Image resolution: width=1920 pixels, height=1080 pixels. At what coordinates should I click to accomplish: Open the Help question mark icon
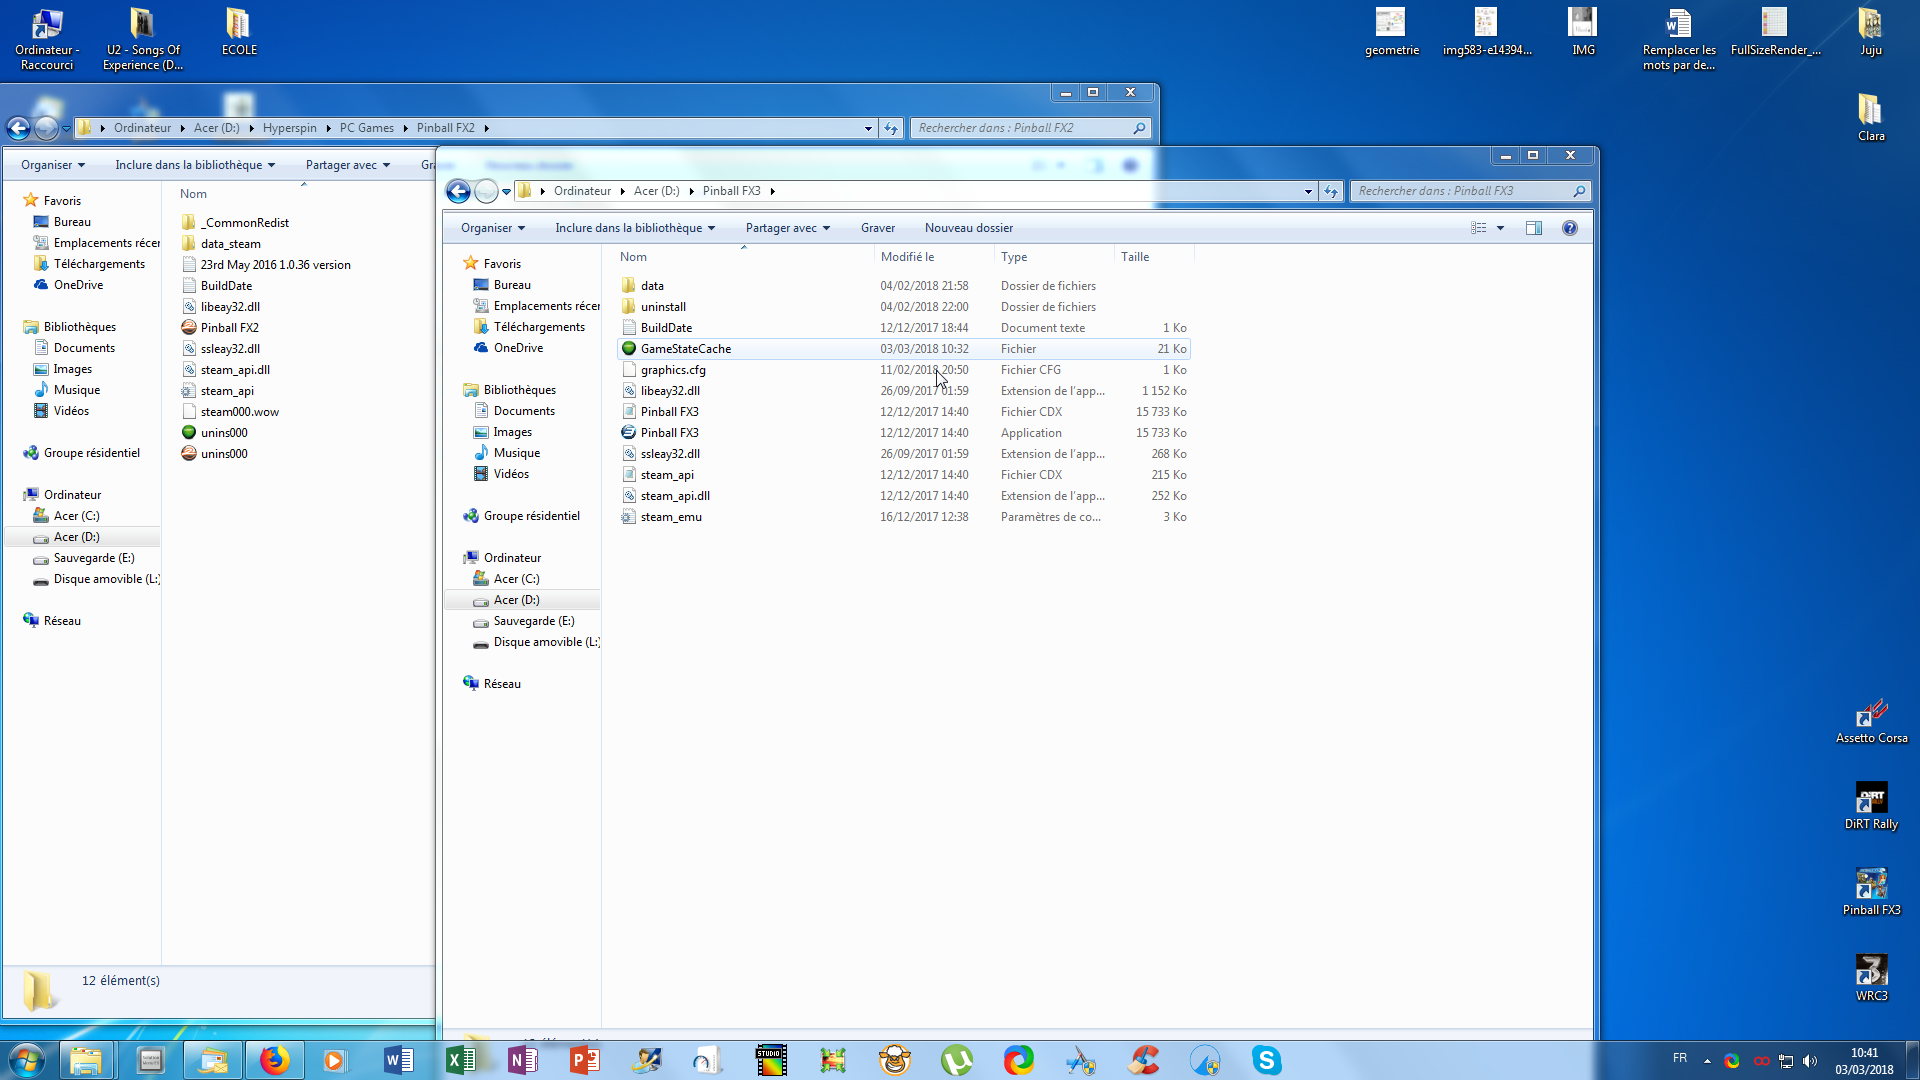click(x=1570, y=228)
